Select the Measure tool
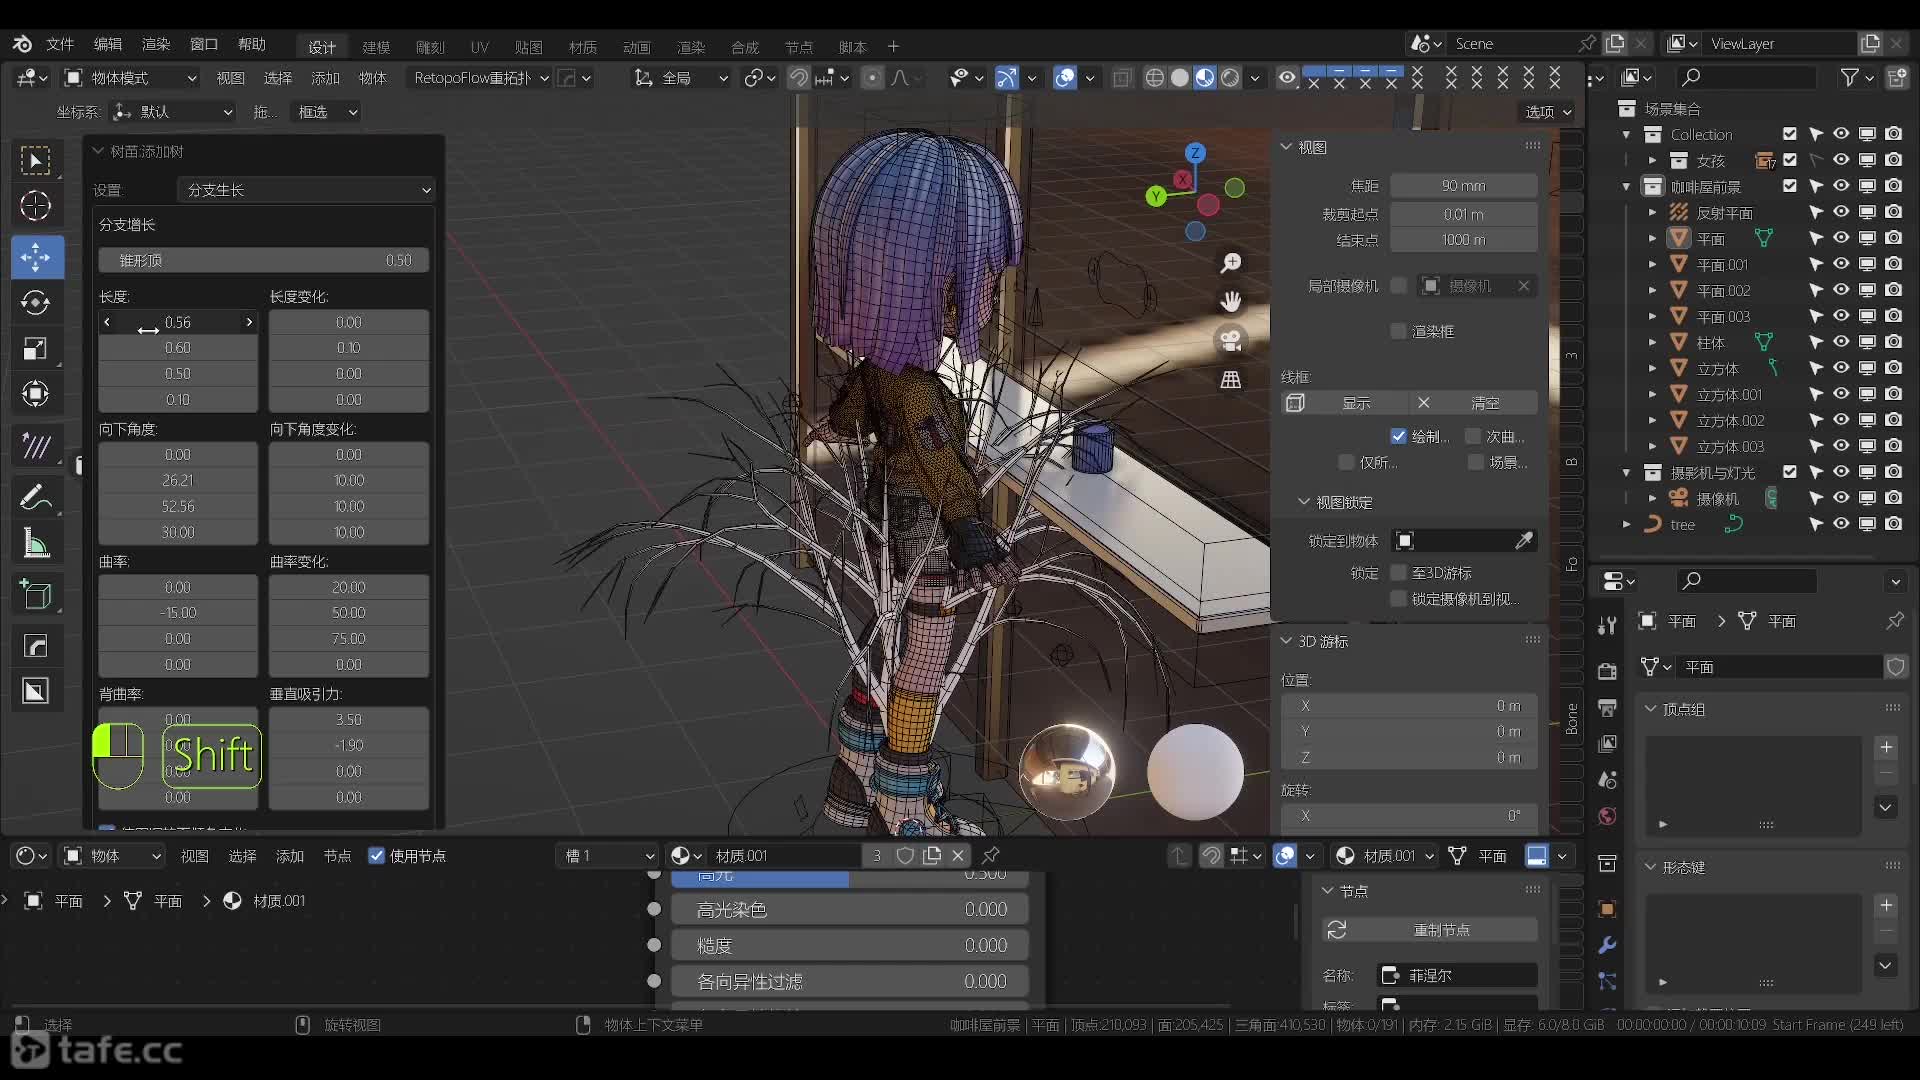This screenshot has width=1920, height=1080. coord(36,543)
